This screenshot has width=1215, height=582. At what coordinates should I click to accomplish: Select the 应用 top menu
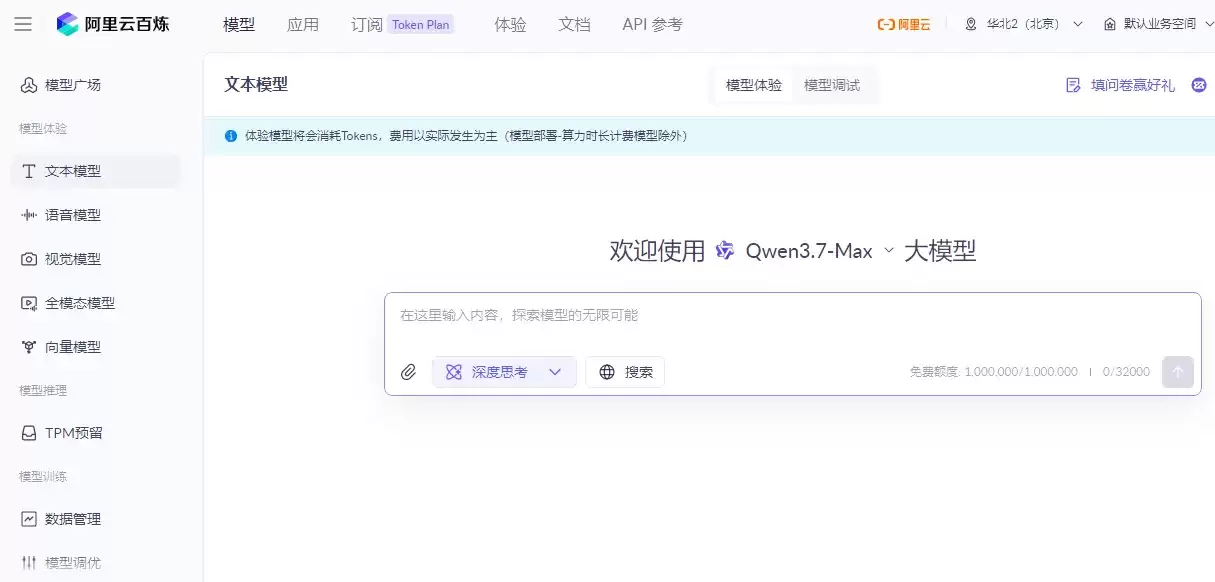coord(303,24)
